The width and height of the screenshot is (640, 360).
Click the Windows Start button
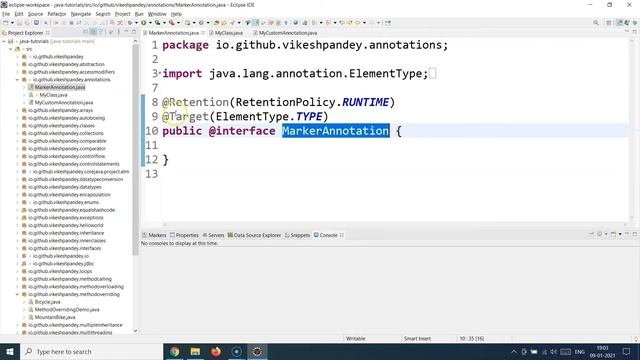(10, 351)
